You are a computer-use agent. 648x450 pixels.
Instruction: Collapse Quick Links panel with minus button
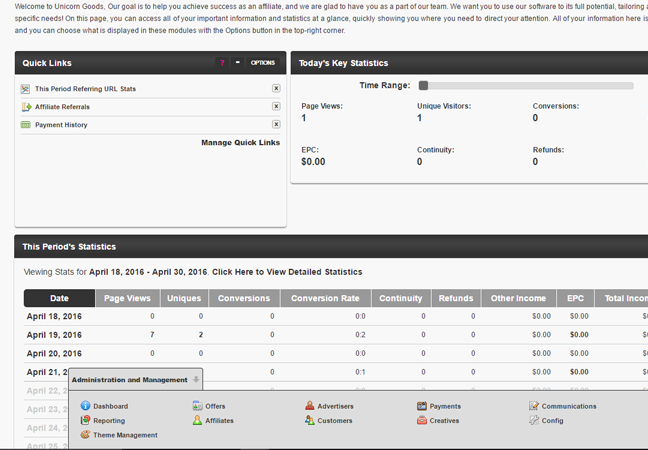238,62
